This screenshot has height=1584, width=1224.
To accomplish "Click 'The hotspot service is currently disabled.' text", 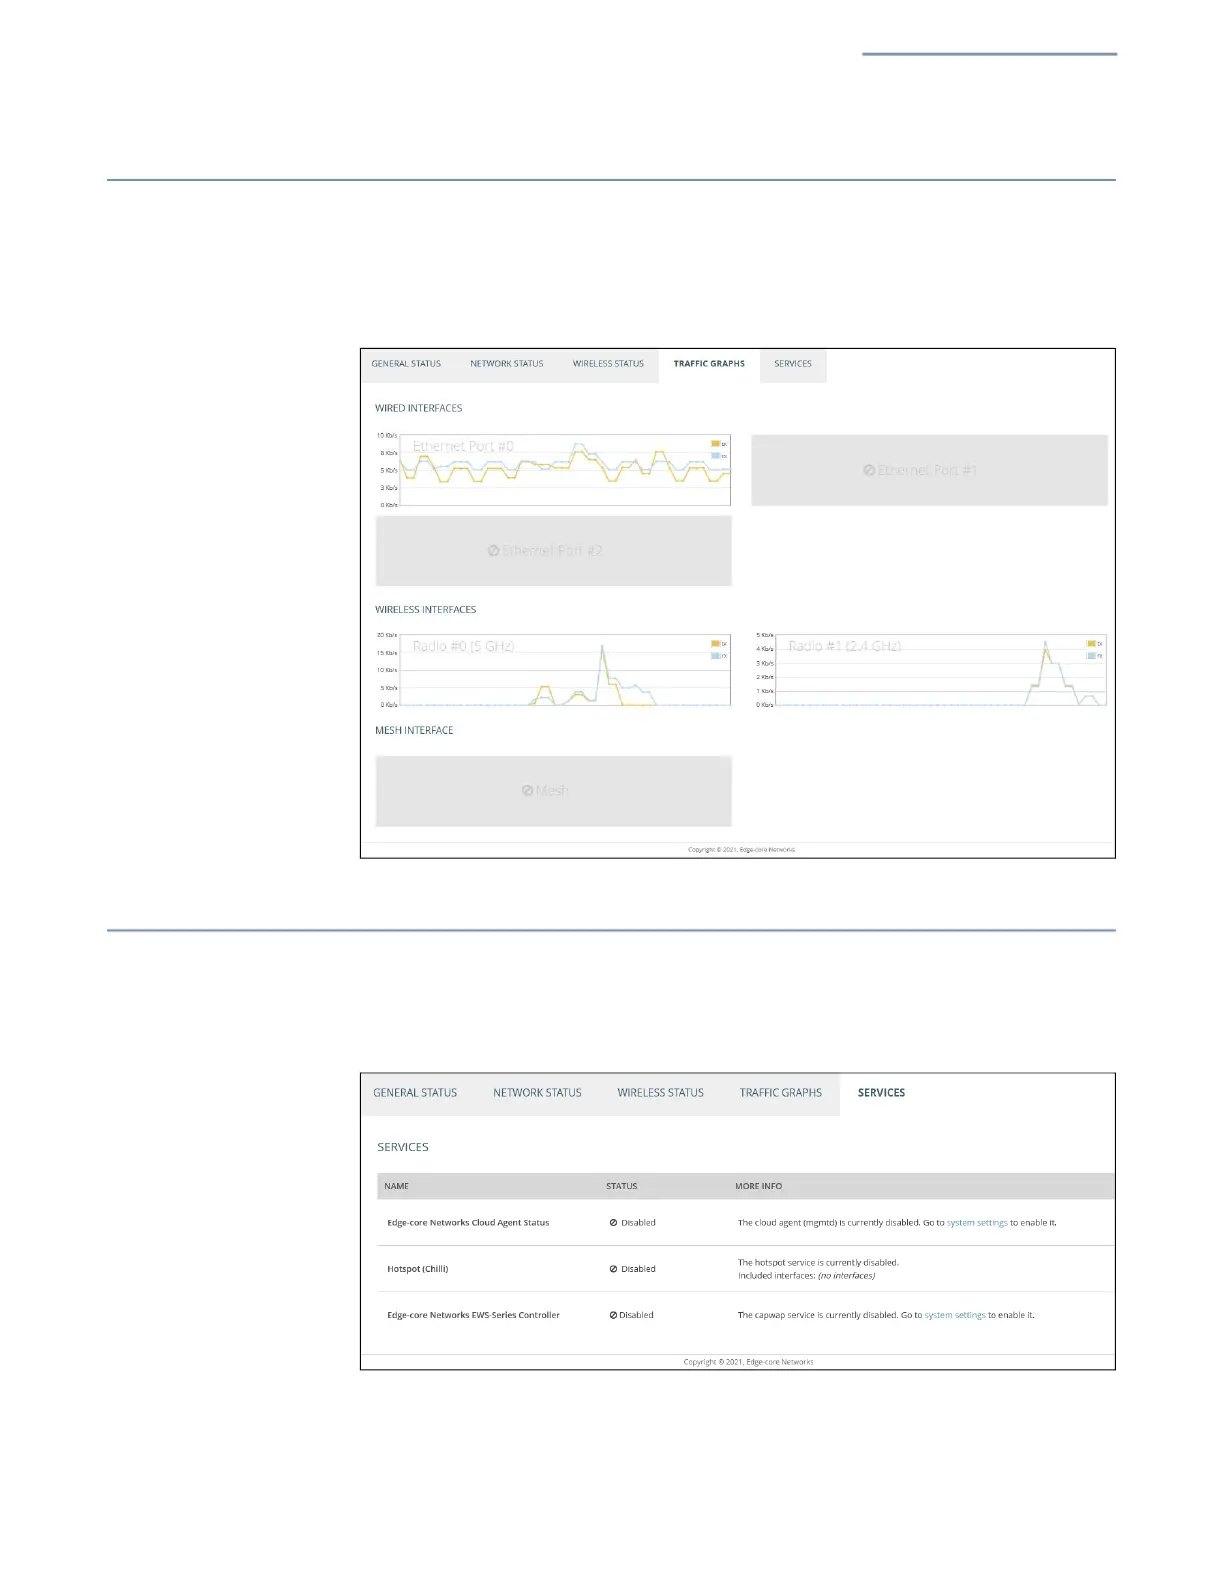I will [818, 1263].
